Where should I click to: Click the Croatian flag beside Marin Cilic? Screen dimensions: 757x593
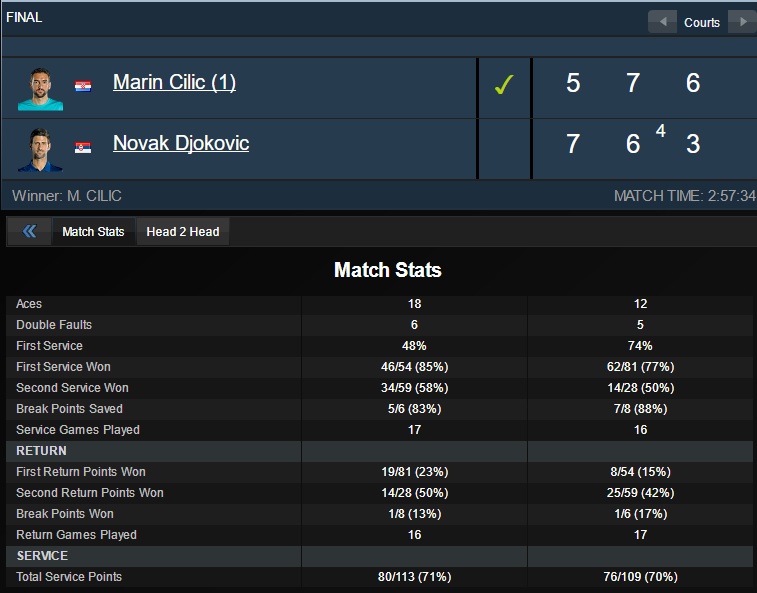pos(83,86)
